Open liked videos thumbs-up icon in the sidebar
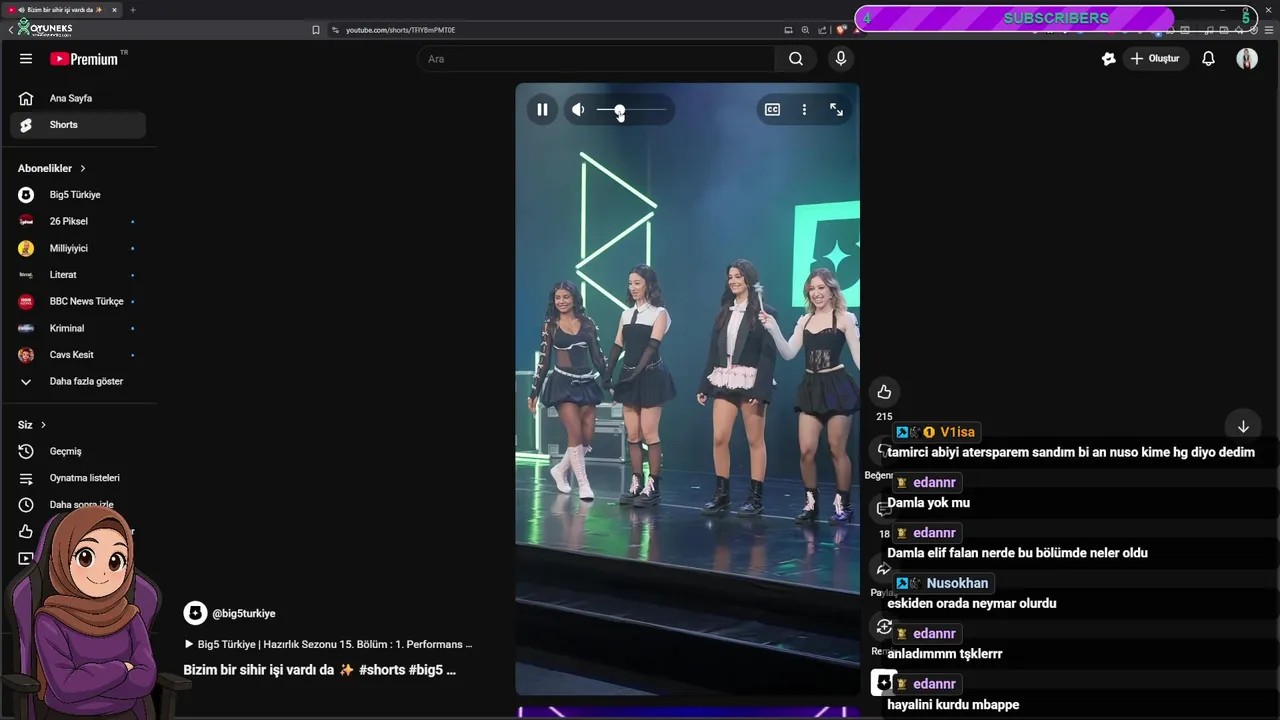1280x720 pixels. (x=26, y=531)
